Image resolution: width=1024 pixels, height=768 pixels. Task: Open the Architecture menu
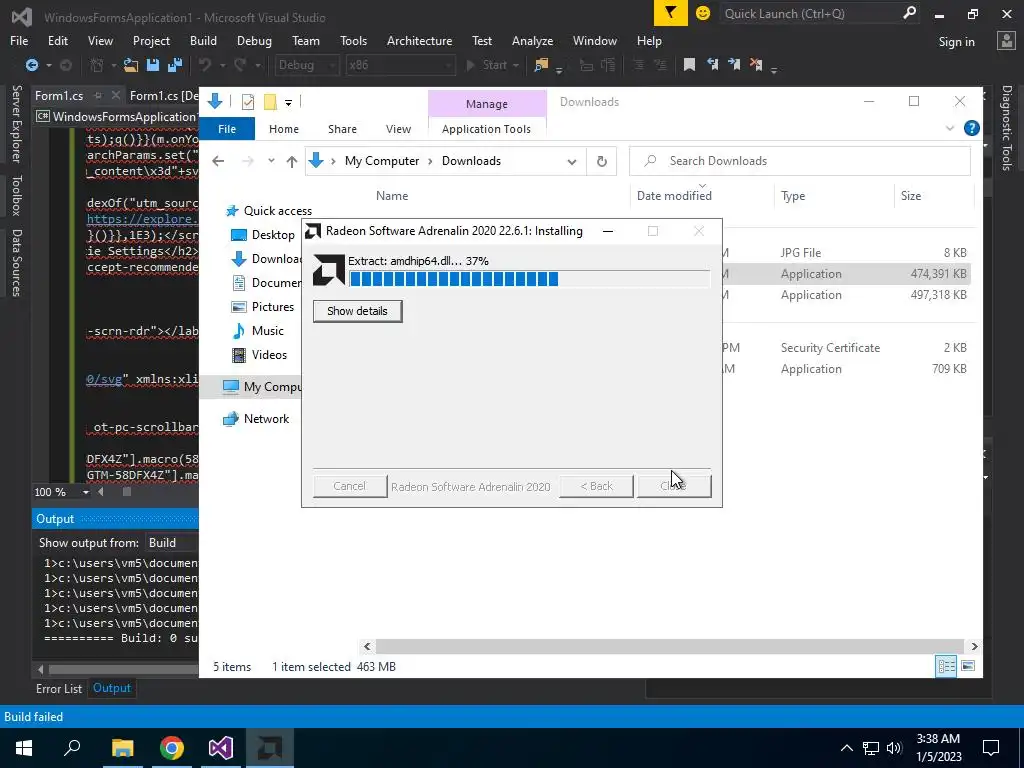(x=419, y=40)
